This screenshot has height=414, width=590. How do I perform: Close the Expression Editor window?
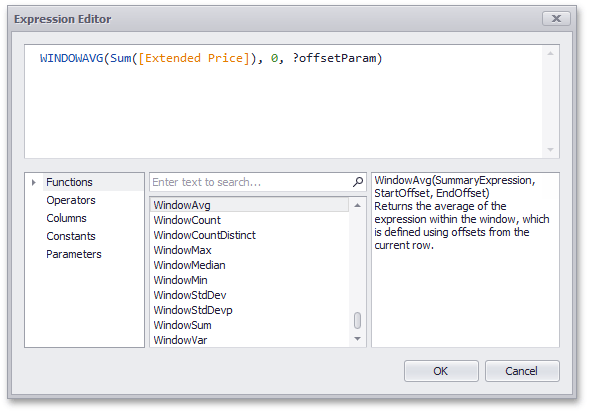556,18
